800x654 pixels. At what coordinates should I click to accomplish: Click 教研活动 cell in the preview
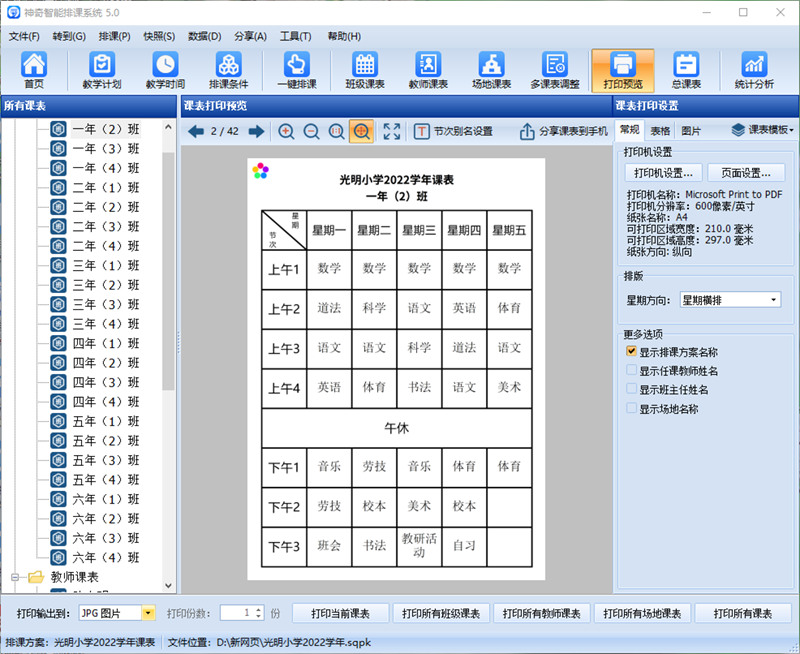tap(419, 546)
